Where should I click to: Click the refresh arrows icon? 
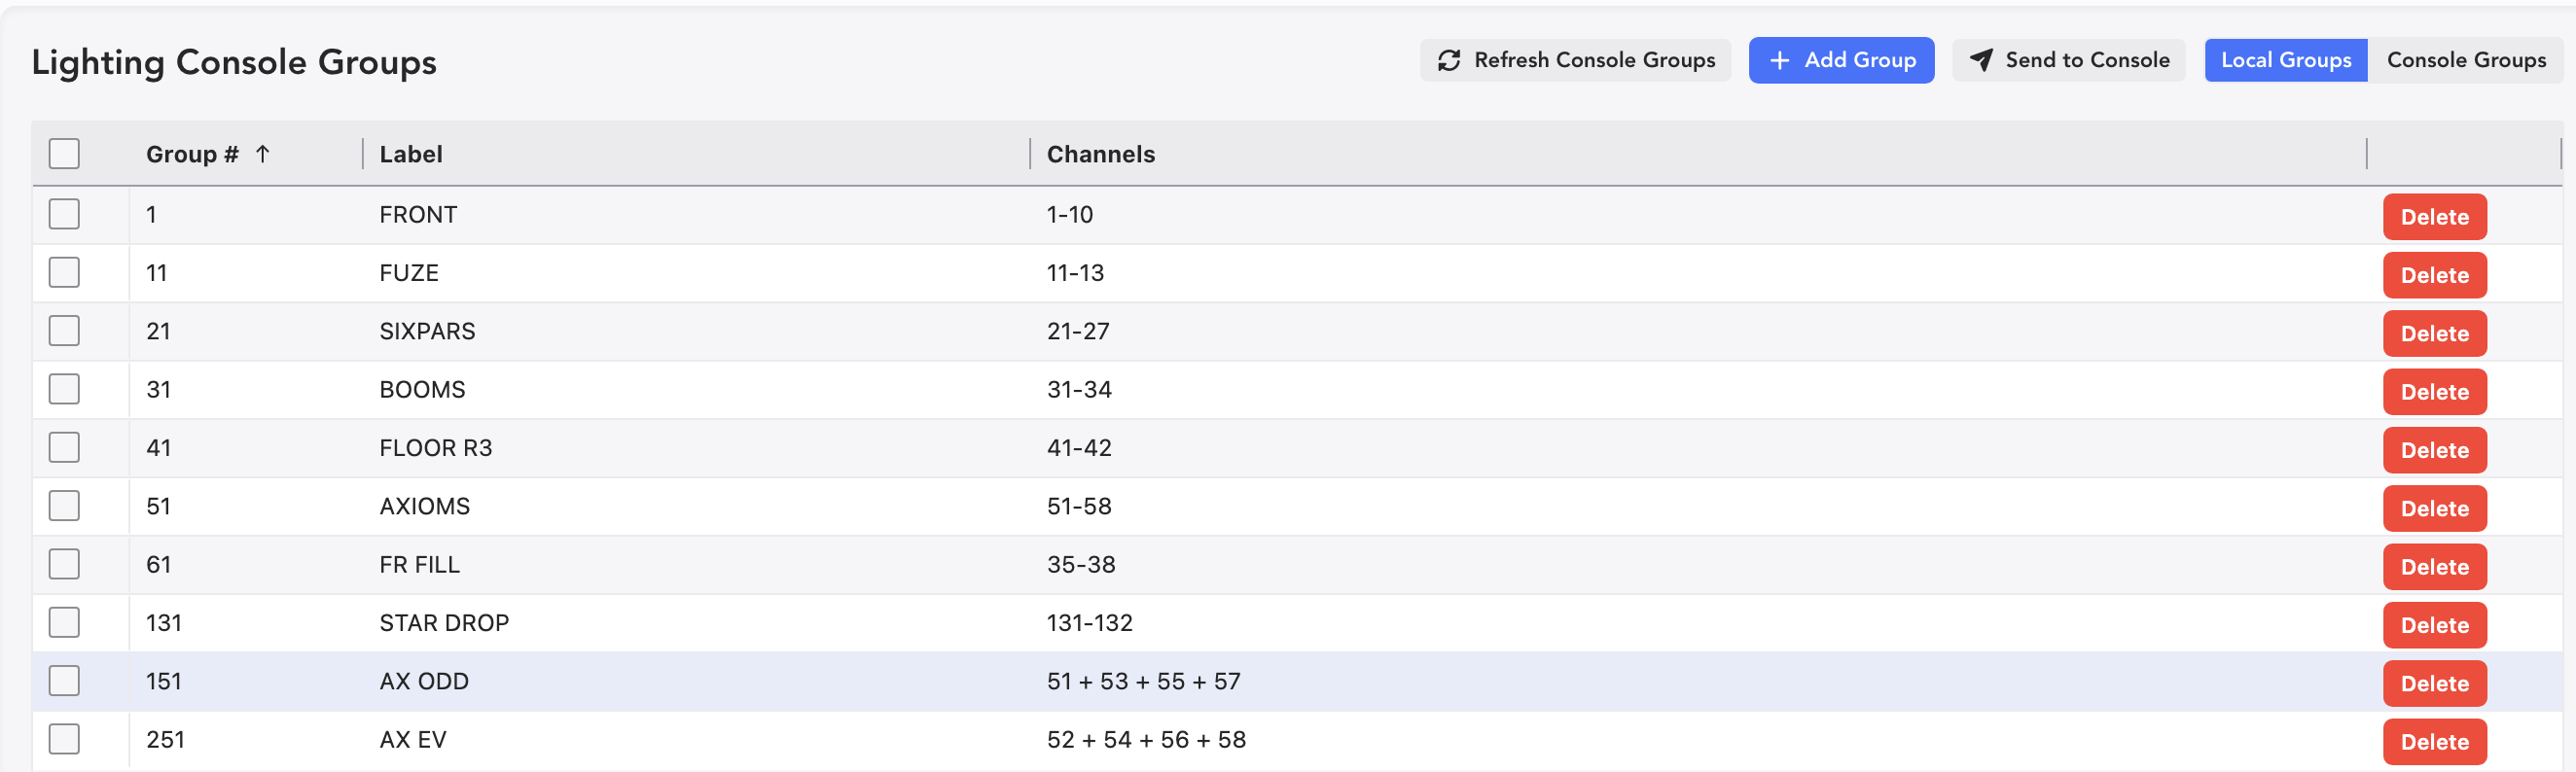tap(1449, 61)
